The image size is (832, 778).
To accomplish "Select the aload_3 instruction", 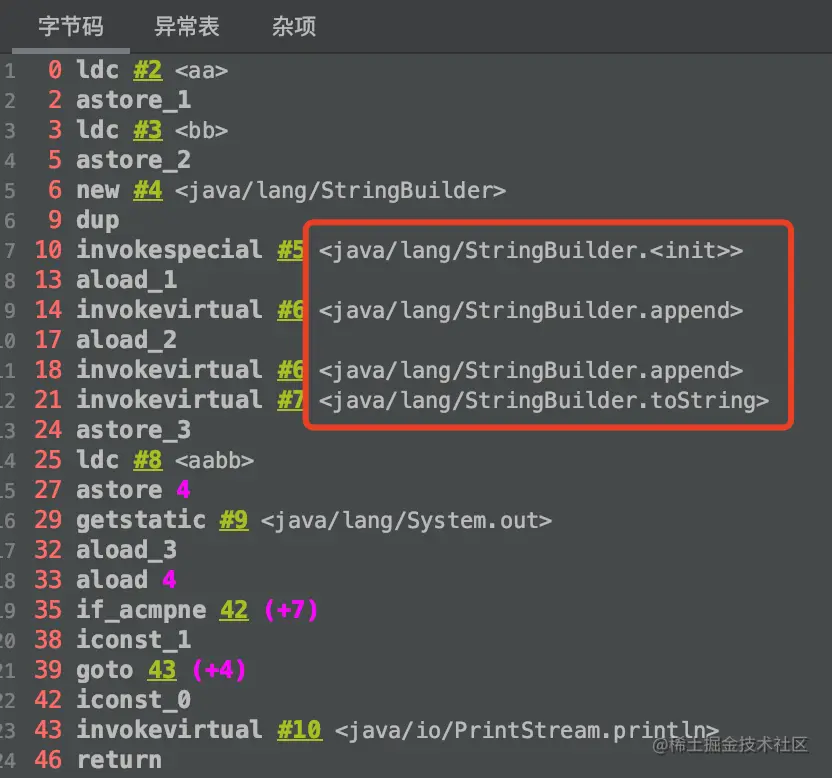I will coord(126,550).
